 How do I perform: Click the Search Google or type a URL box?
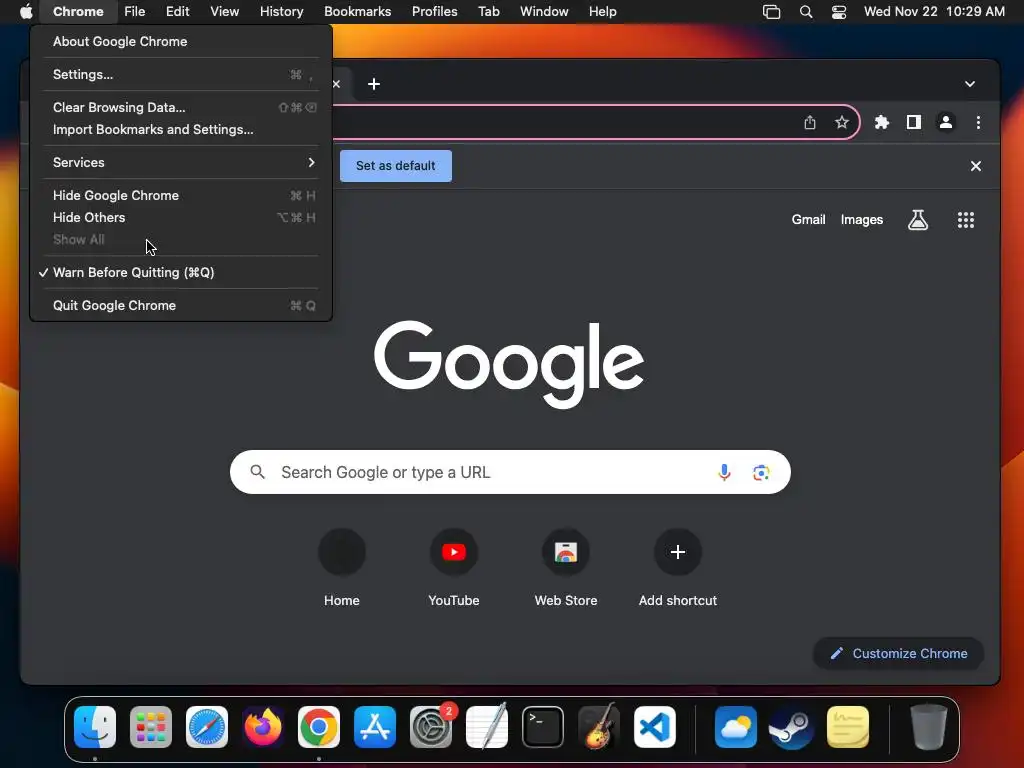point(510,472)
